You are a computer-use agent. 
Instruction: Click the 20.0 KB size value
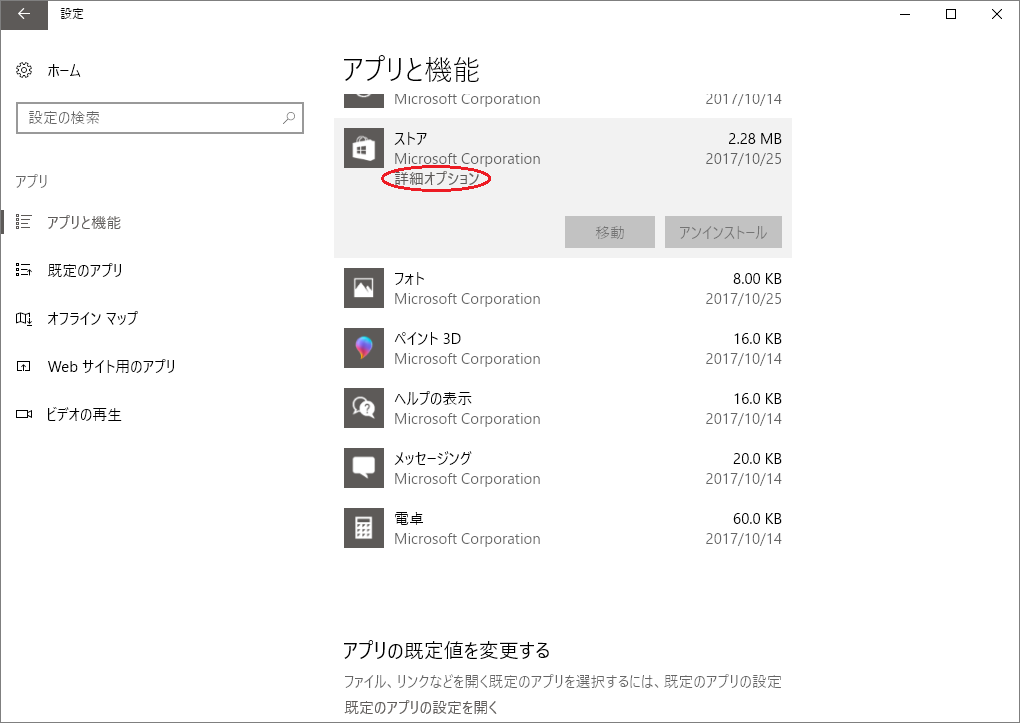(x=757, y=459)
